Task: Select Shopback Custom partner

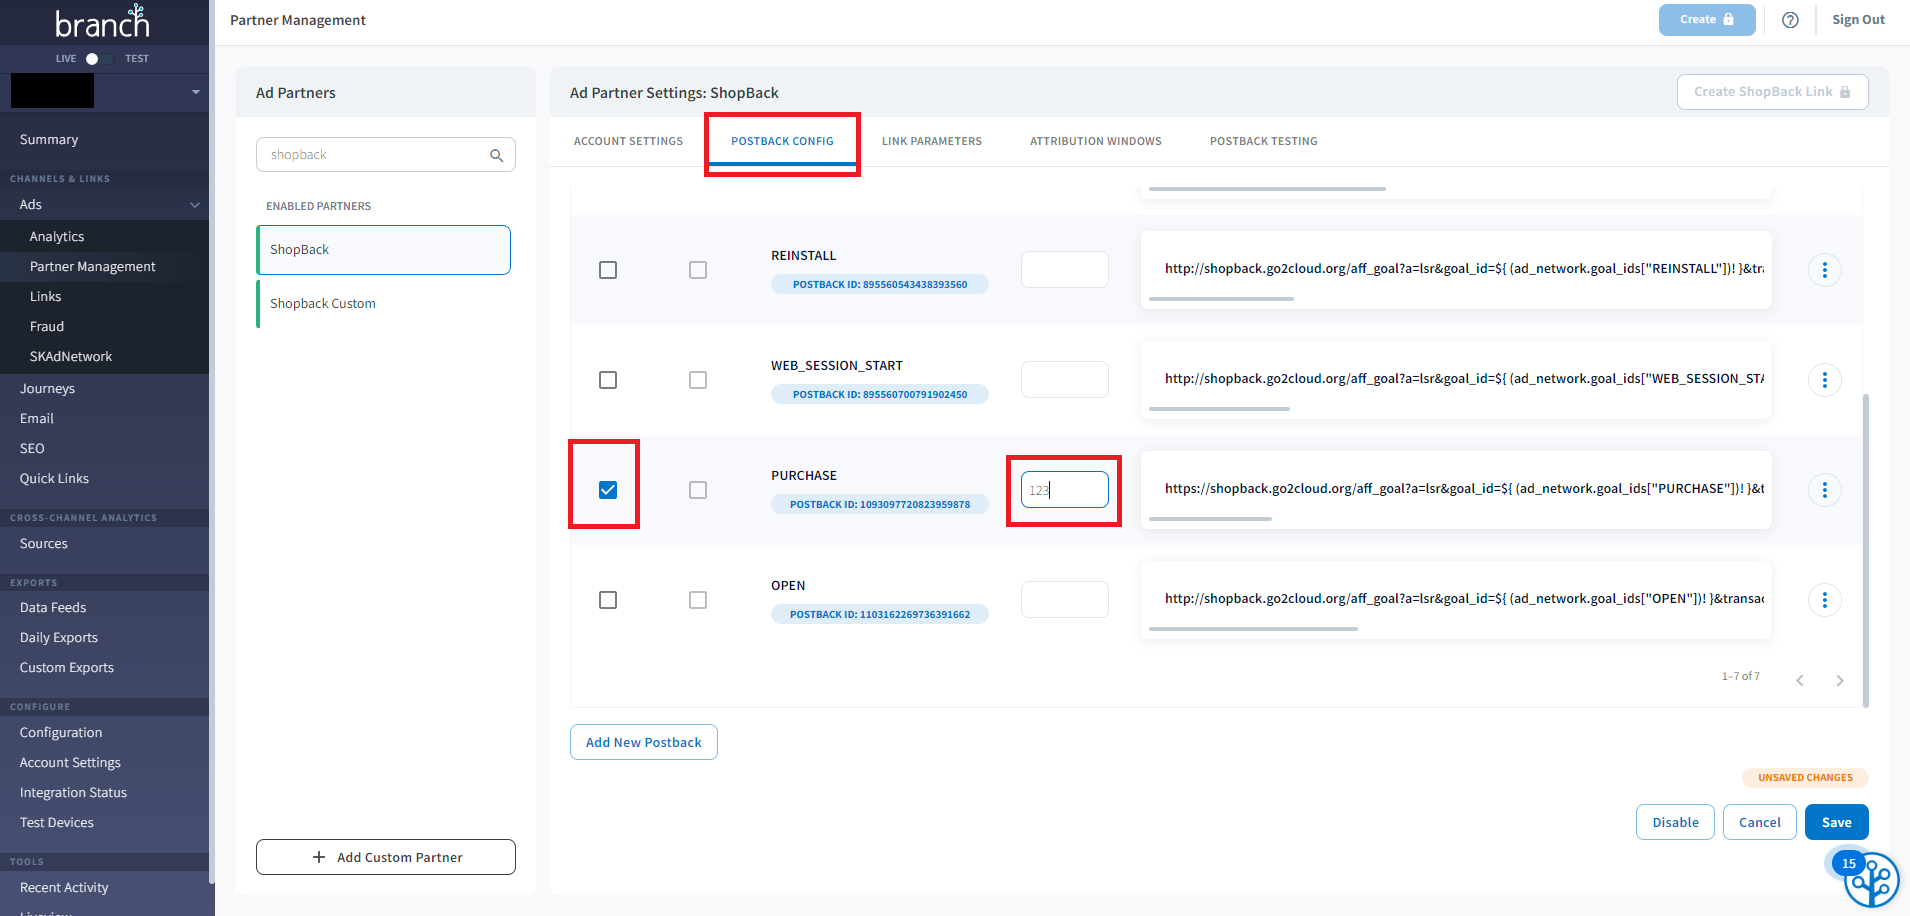Action: pos(384,304)
